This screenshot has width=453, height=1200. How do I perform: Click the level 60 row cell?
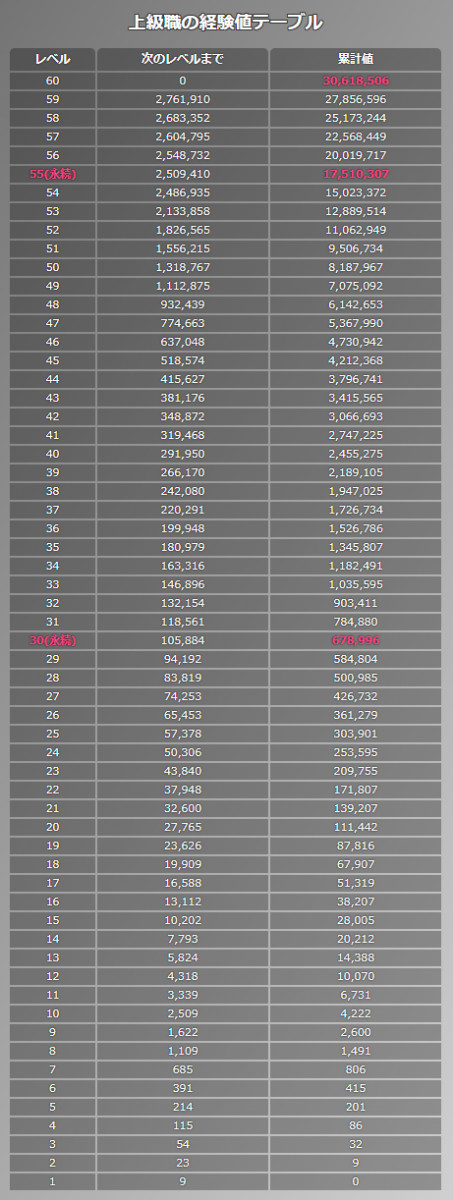coord(53,80)
